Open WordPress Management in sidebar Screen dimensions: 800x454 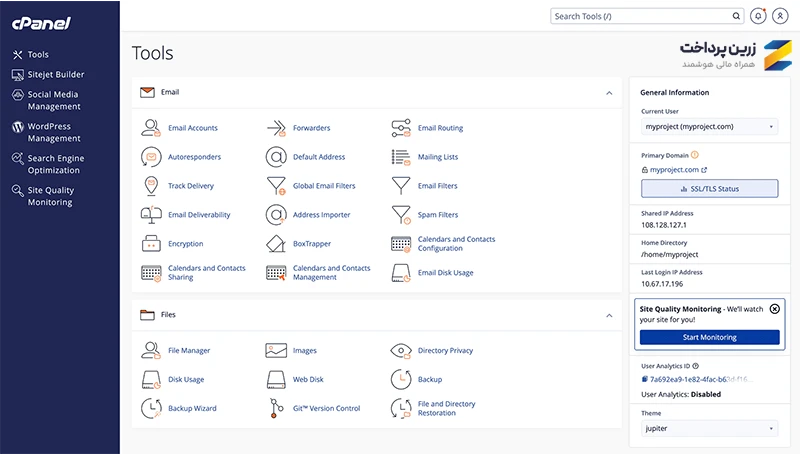pyautogui.click(x=46, y=132)
